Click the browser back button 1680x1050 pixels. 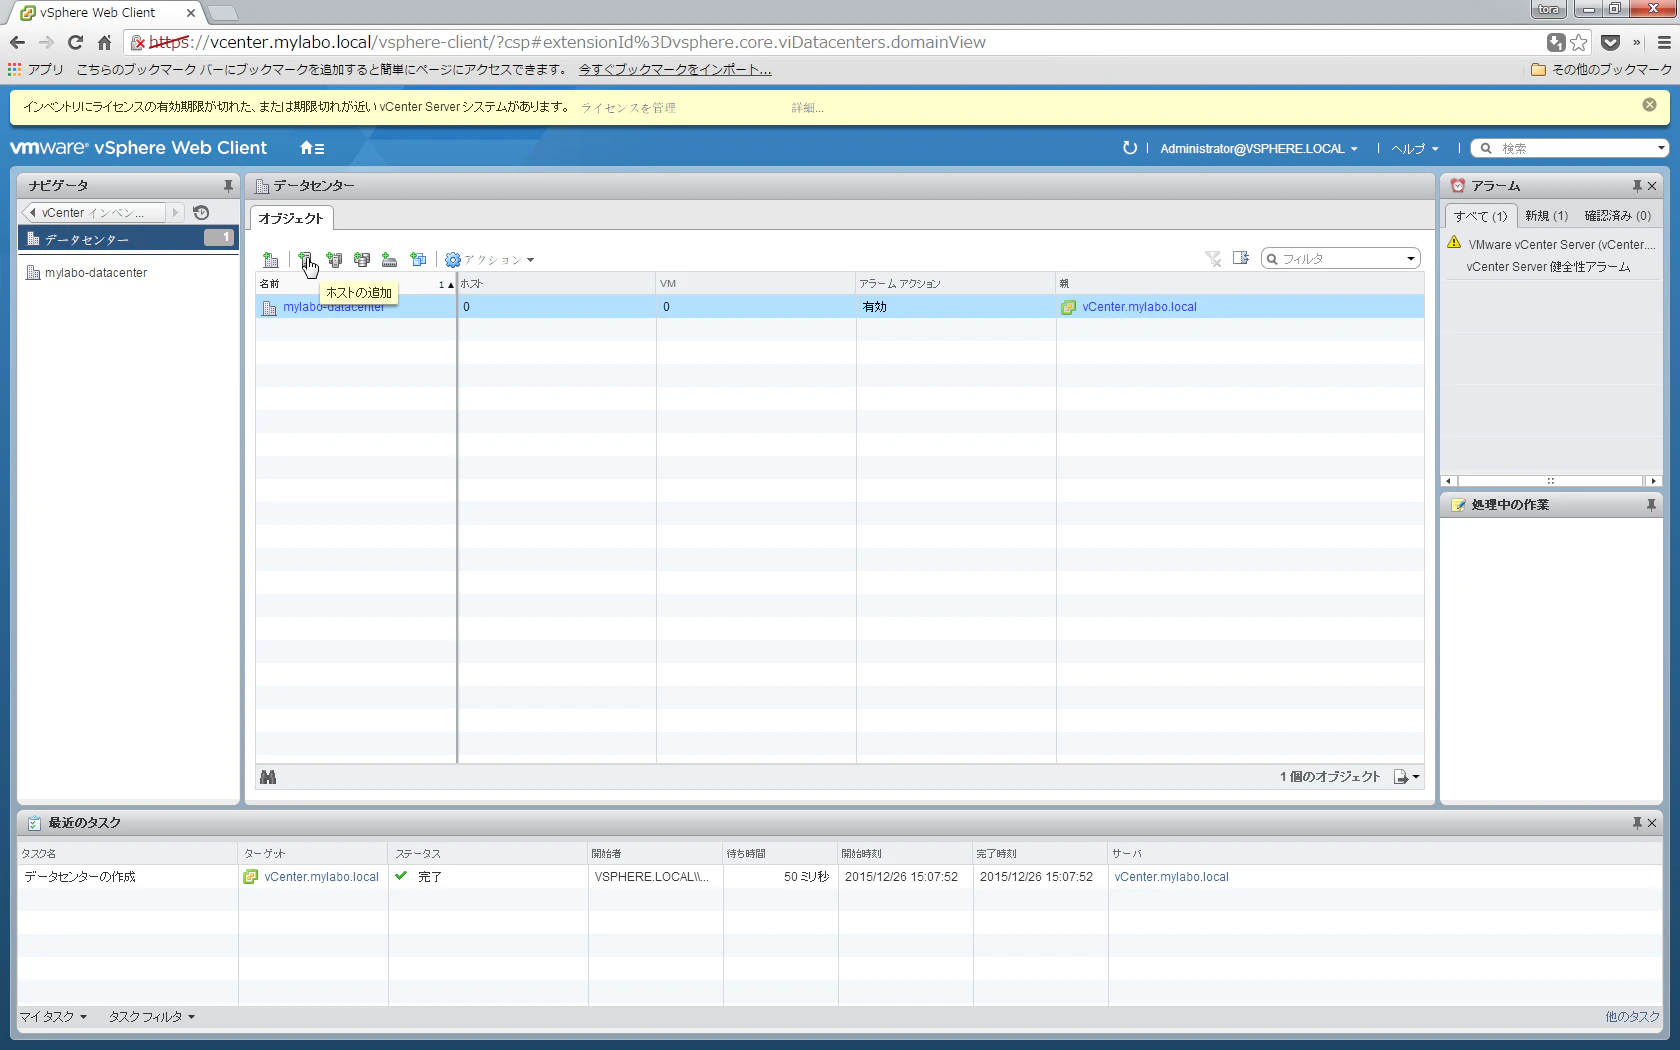coord(17,43)
